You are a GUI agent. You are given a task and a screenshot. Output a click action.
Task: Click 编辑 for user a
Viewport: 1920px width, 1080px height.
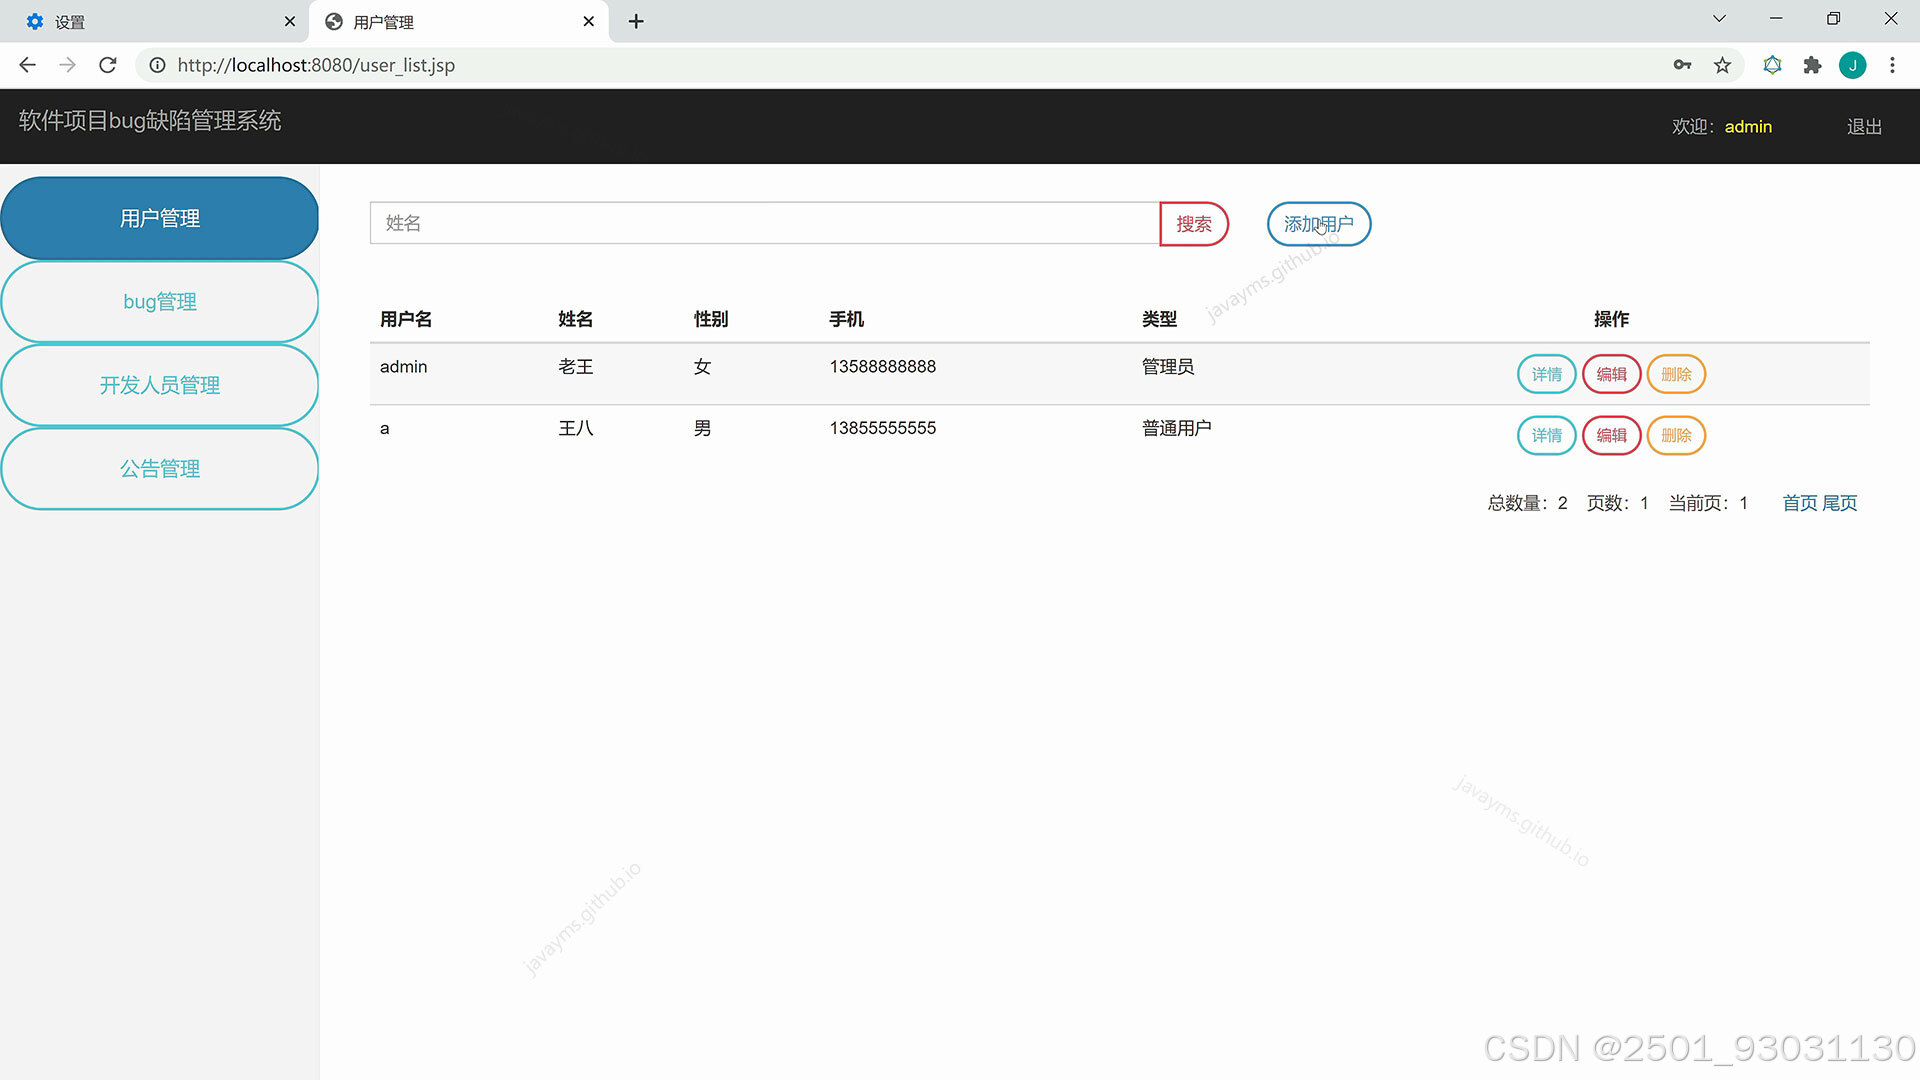1612,435
